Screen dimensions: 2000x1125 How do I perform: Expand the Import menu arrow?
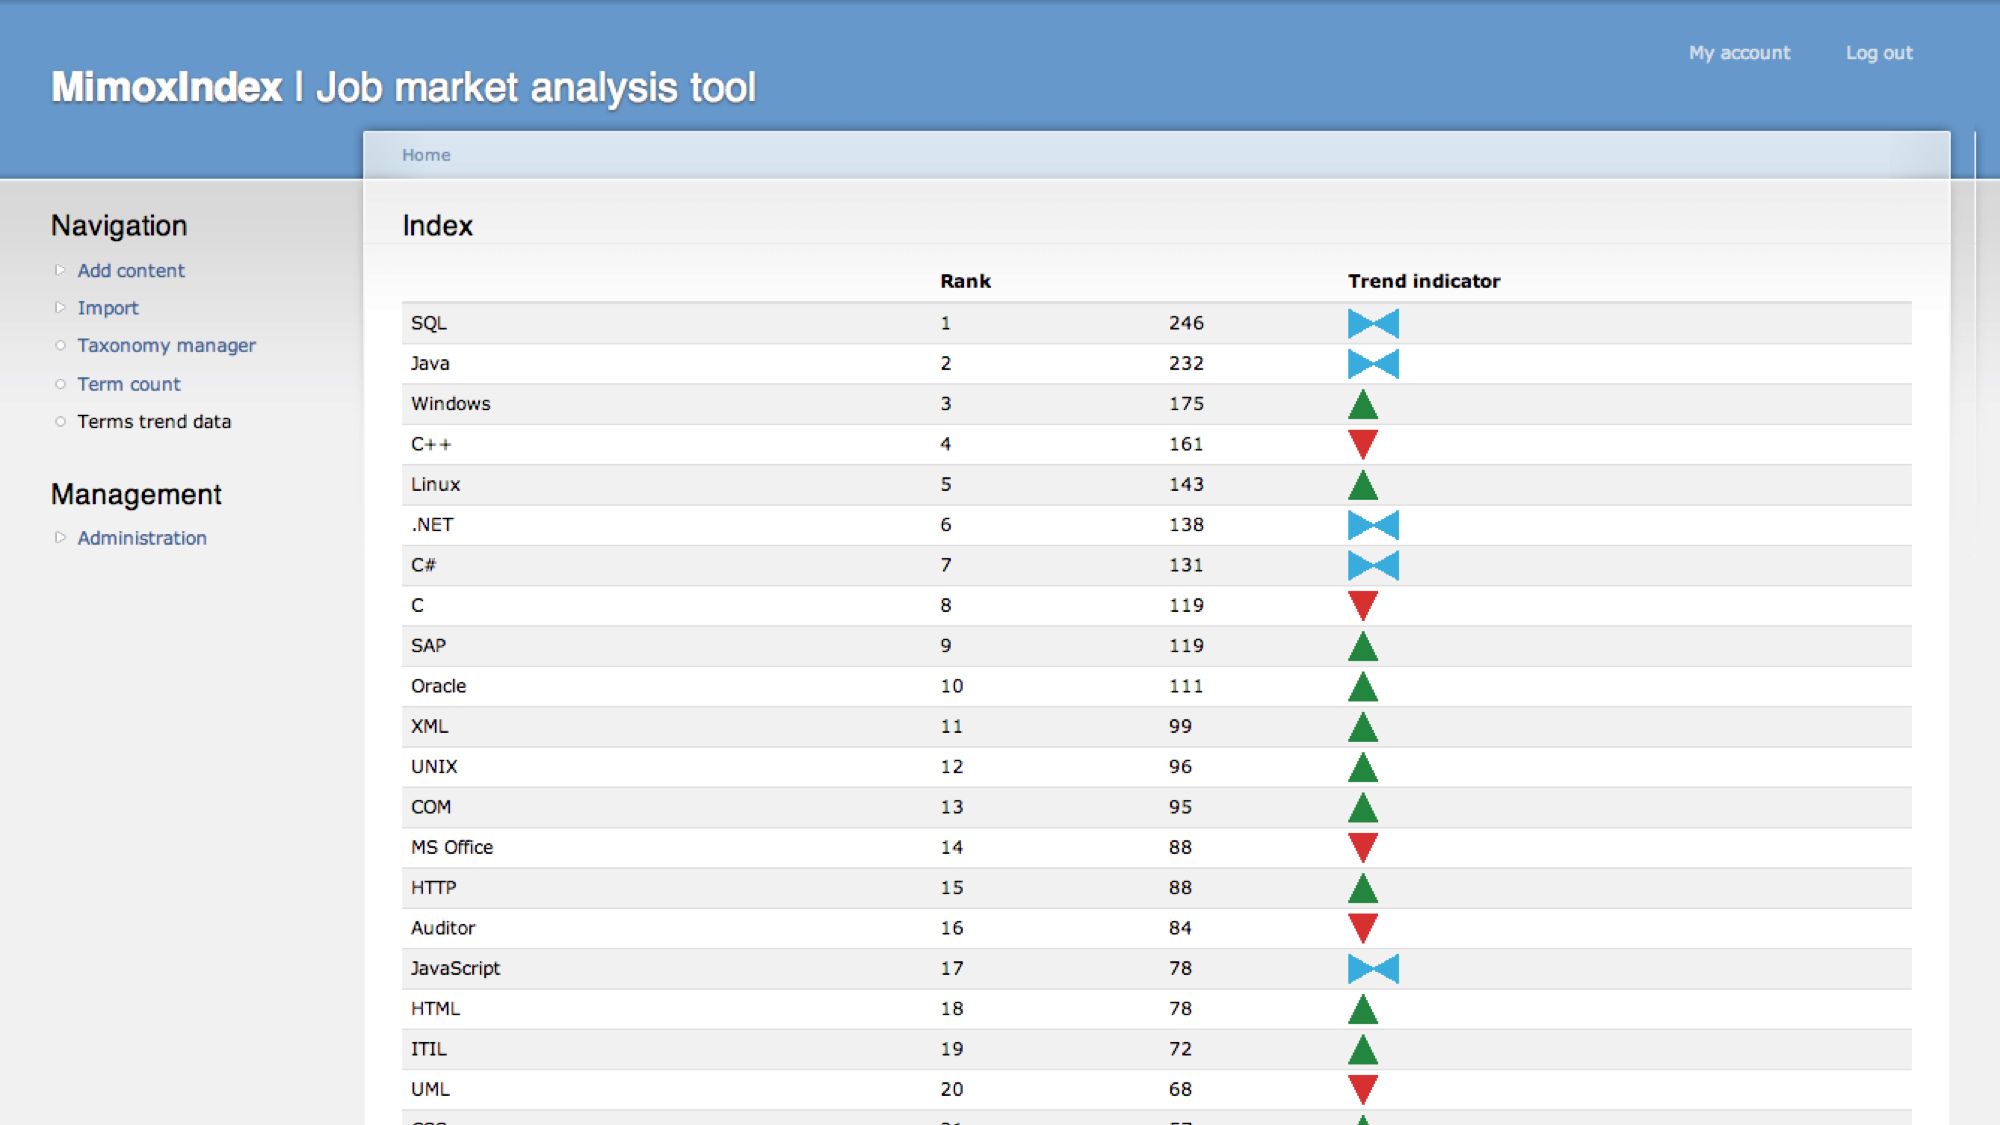coord(60,308)
